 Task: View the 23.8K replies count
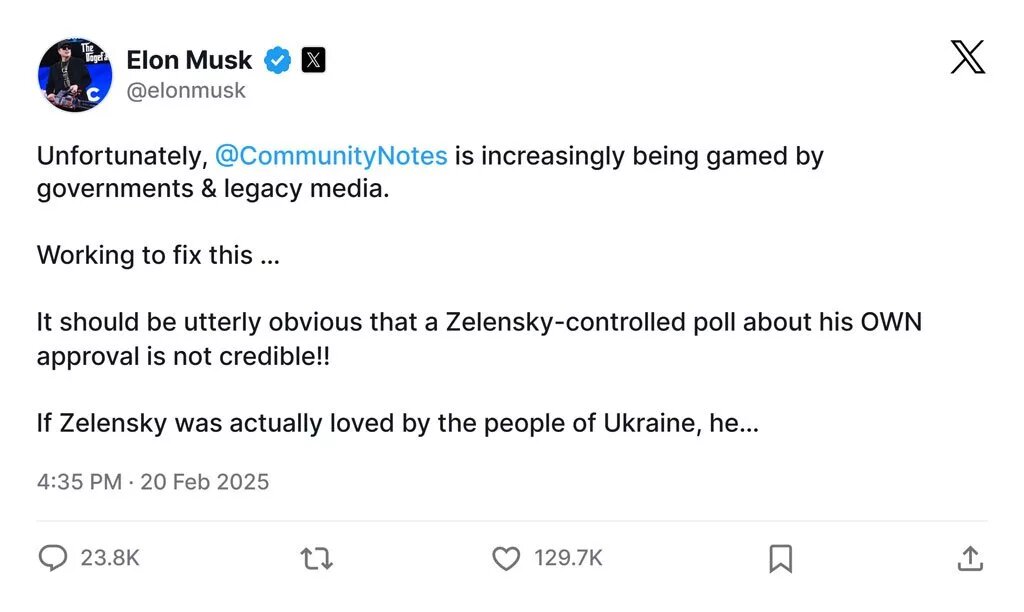click(110, 558)
